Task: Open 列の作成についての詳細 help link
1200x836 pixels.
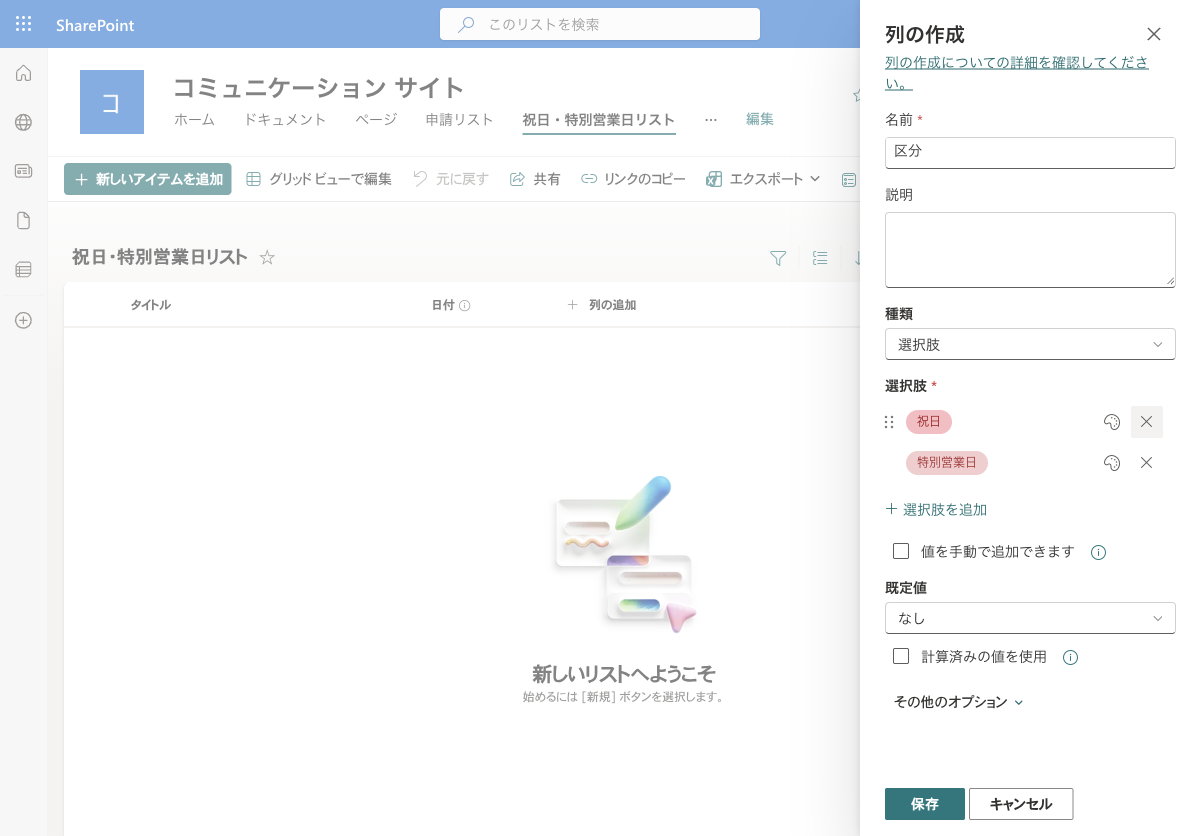Action: coord(1017,72)
